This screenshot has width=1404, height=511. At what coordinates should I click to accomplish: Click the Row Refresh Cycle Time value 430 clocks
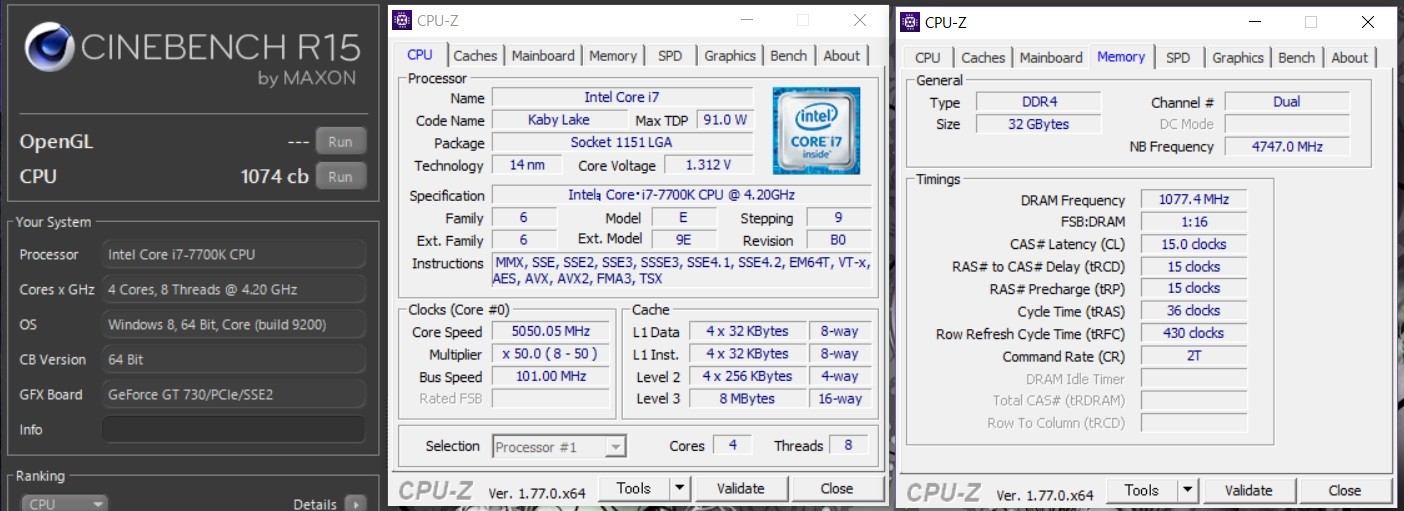point(1194,333)
